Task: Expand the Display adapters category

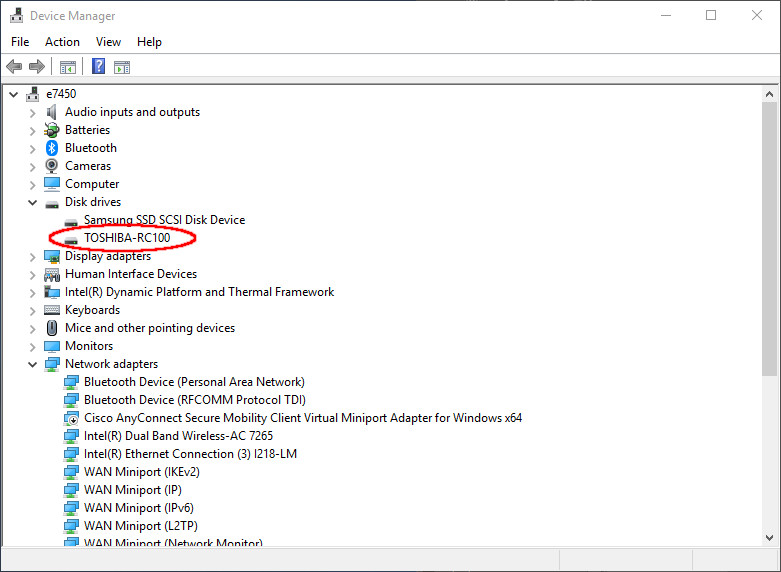Action: point(33,257)
